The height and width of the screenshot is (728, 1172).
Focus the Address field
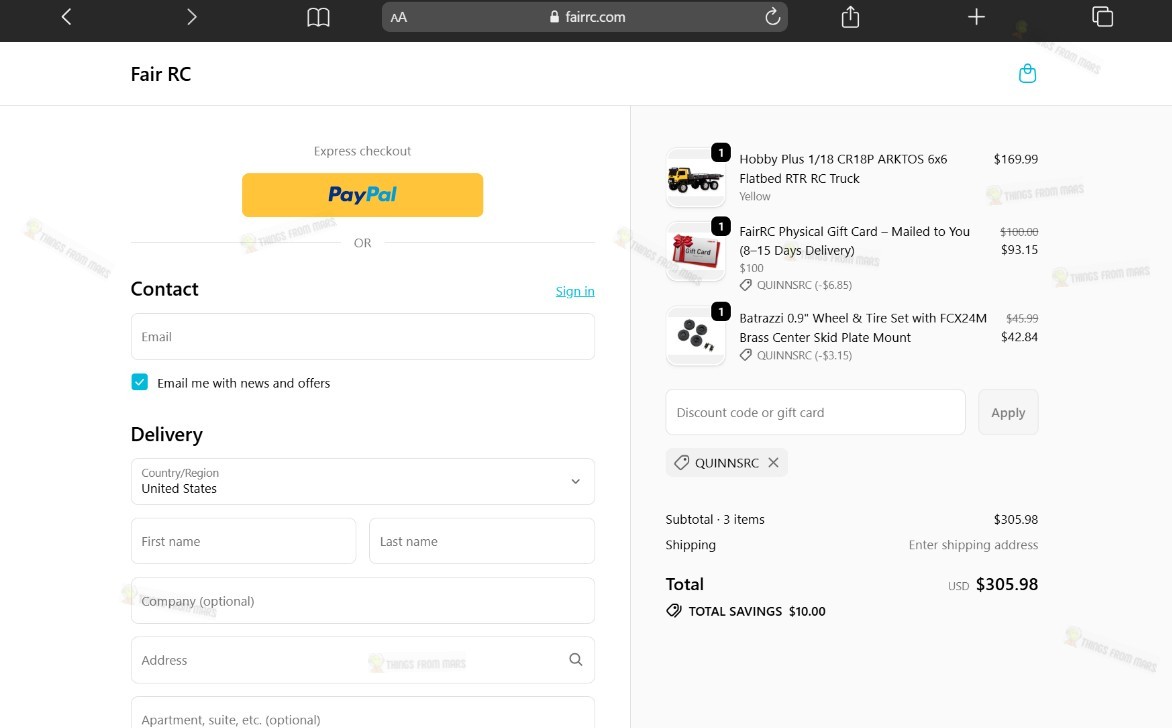click(363, 660)
